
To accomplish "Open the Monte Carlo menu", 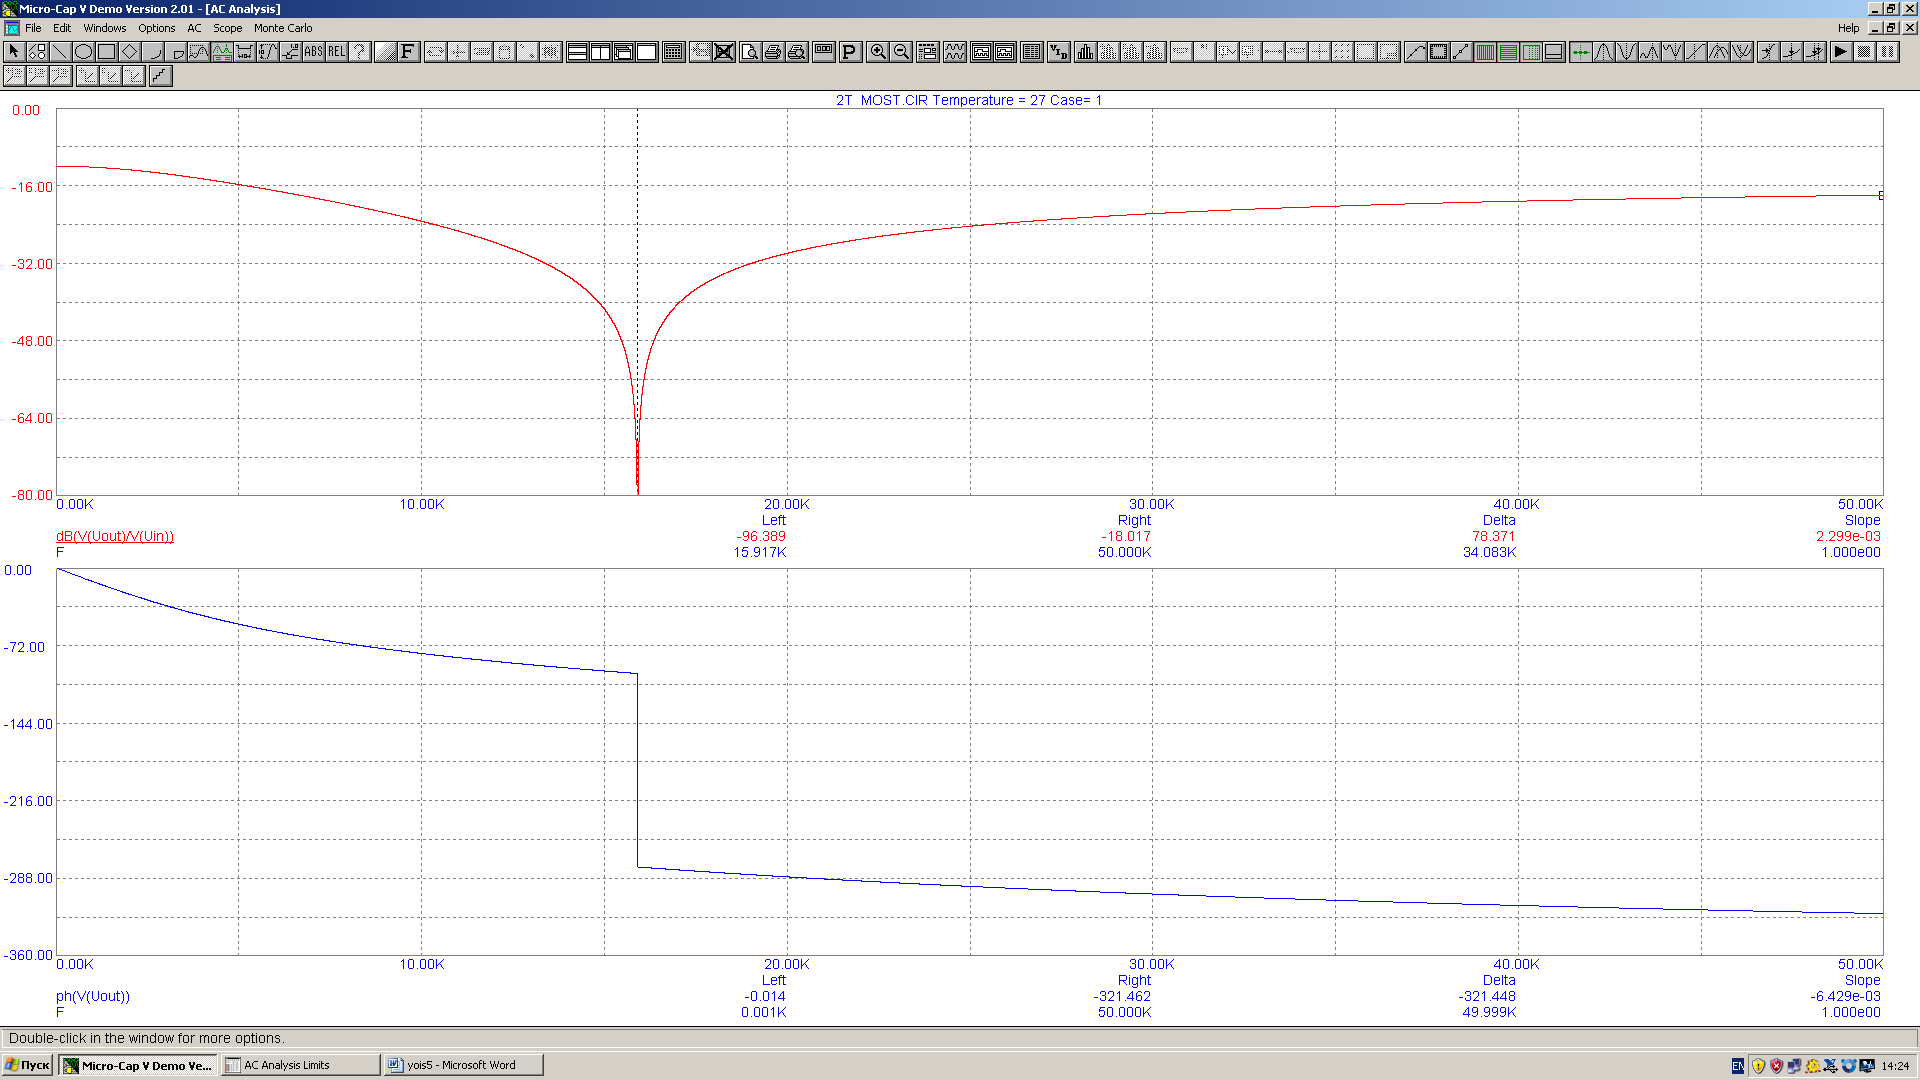I will (283, 28).
